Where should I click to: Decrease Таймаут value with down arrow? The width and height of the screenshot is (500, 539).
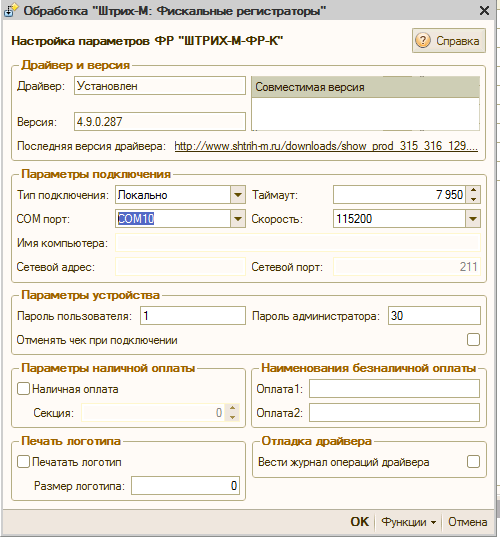pyautogui.click(x=474, y=199)
